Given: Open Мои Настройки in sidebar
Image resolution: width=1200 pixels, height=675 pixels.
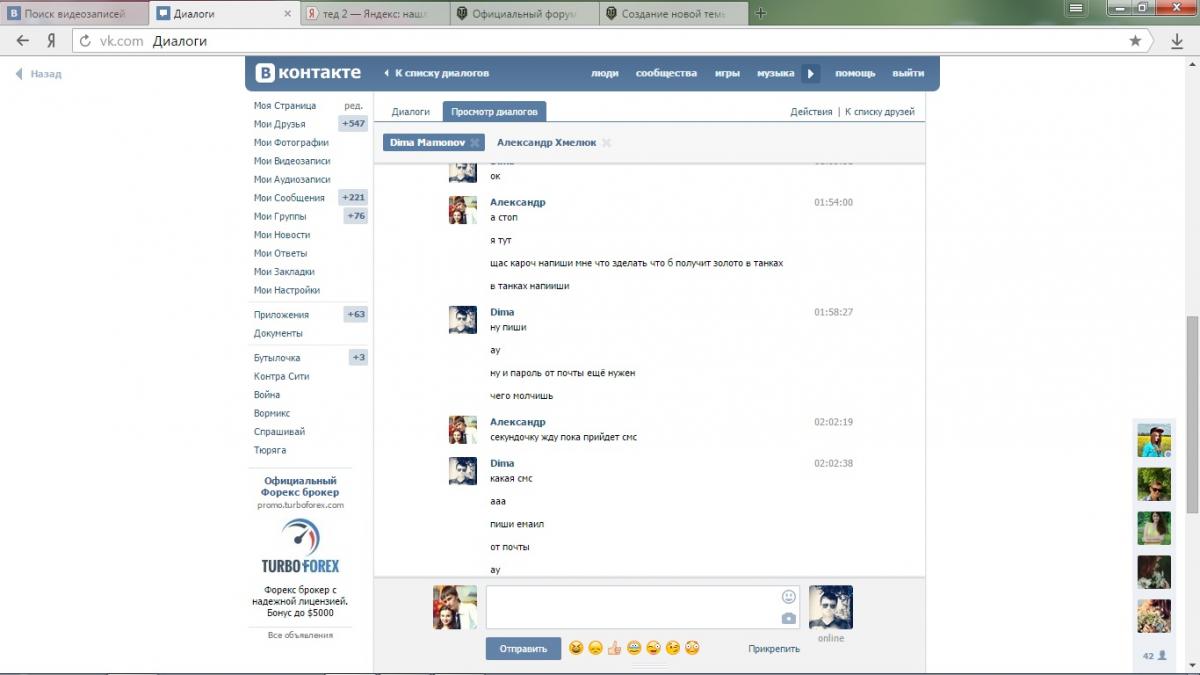Looking at the screenshot, I should click(x=287, y=290).
